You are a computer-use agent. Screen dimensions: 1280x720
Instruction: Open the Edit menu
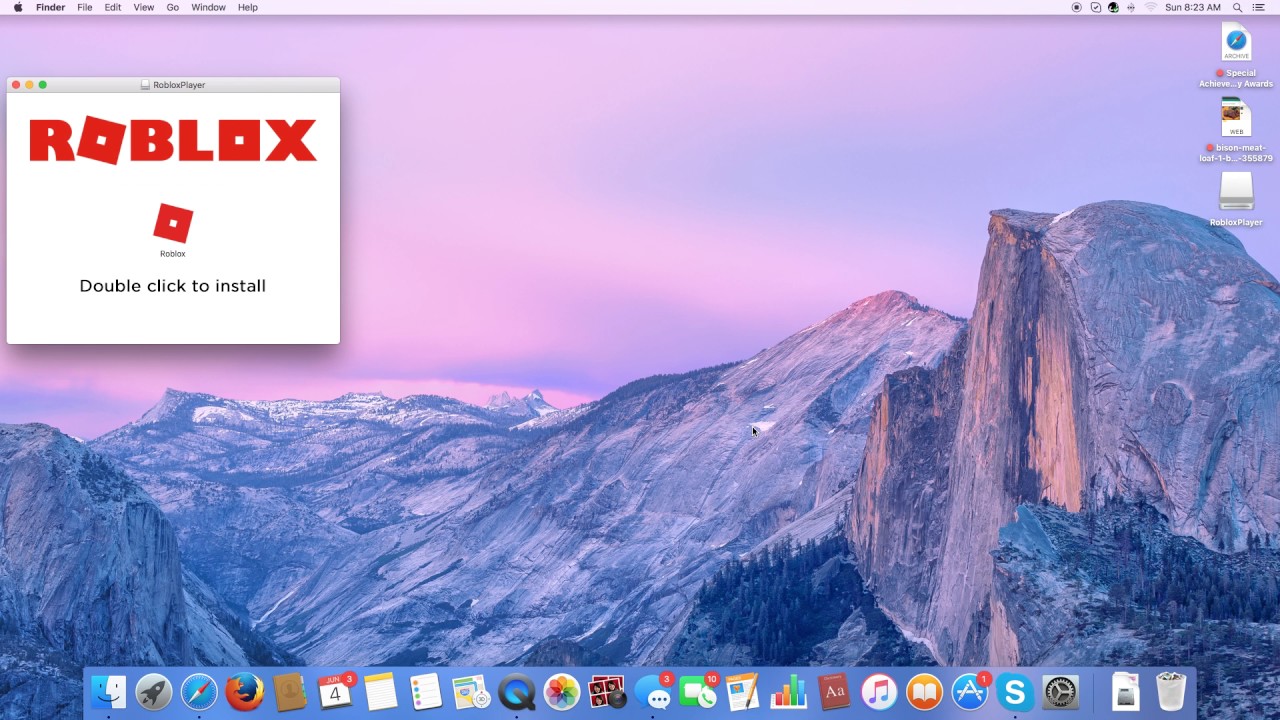coord(113,7)
